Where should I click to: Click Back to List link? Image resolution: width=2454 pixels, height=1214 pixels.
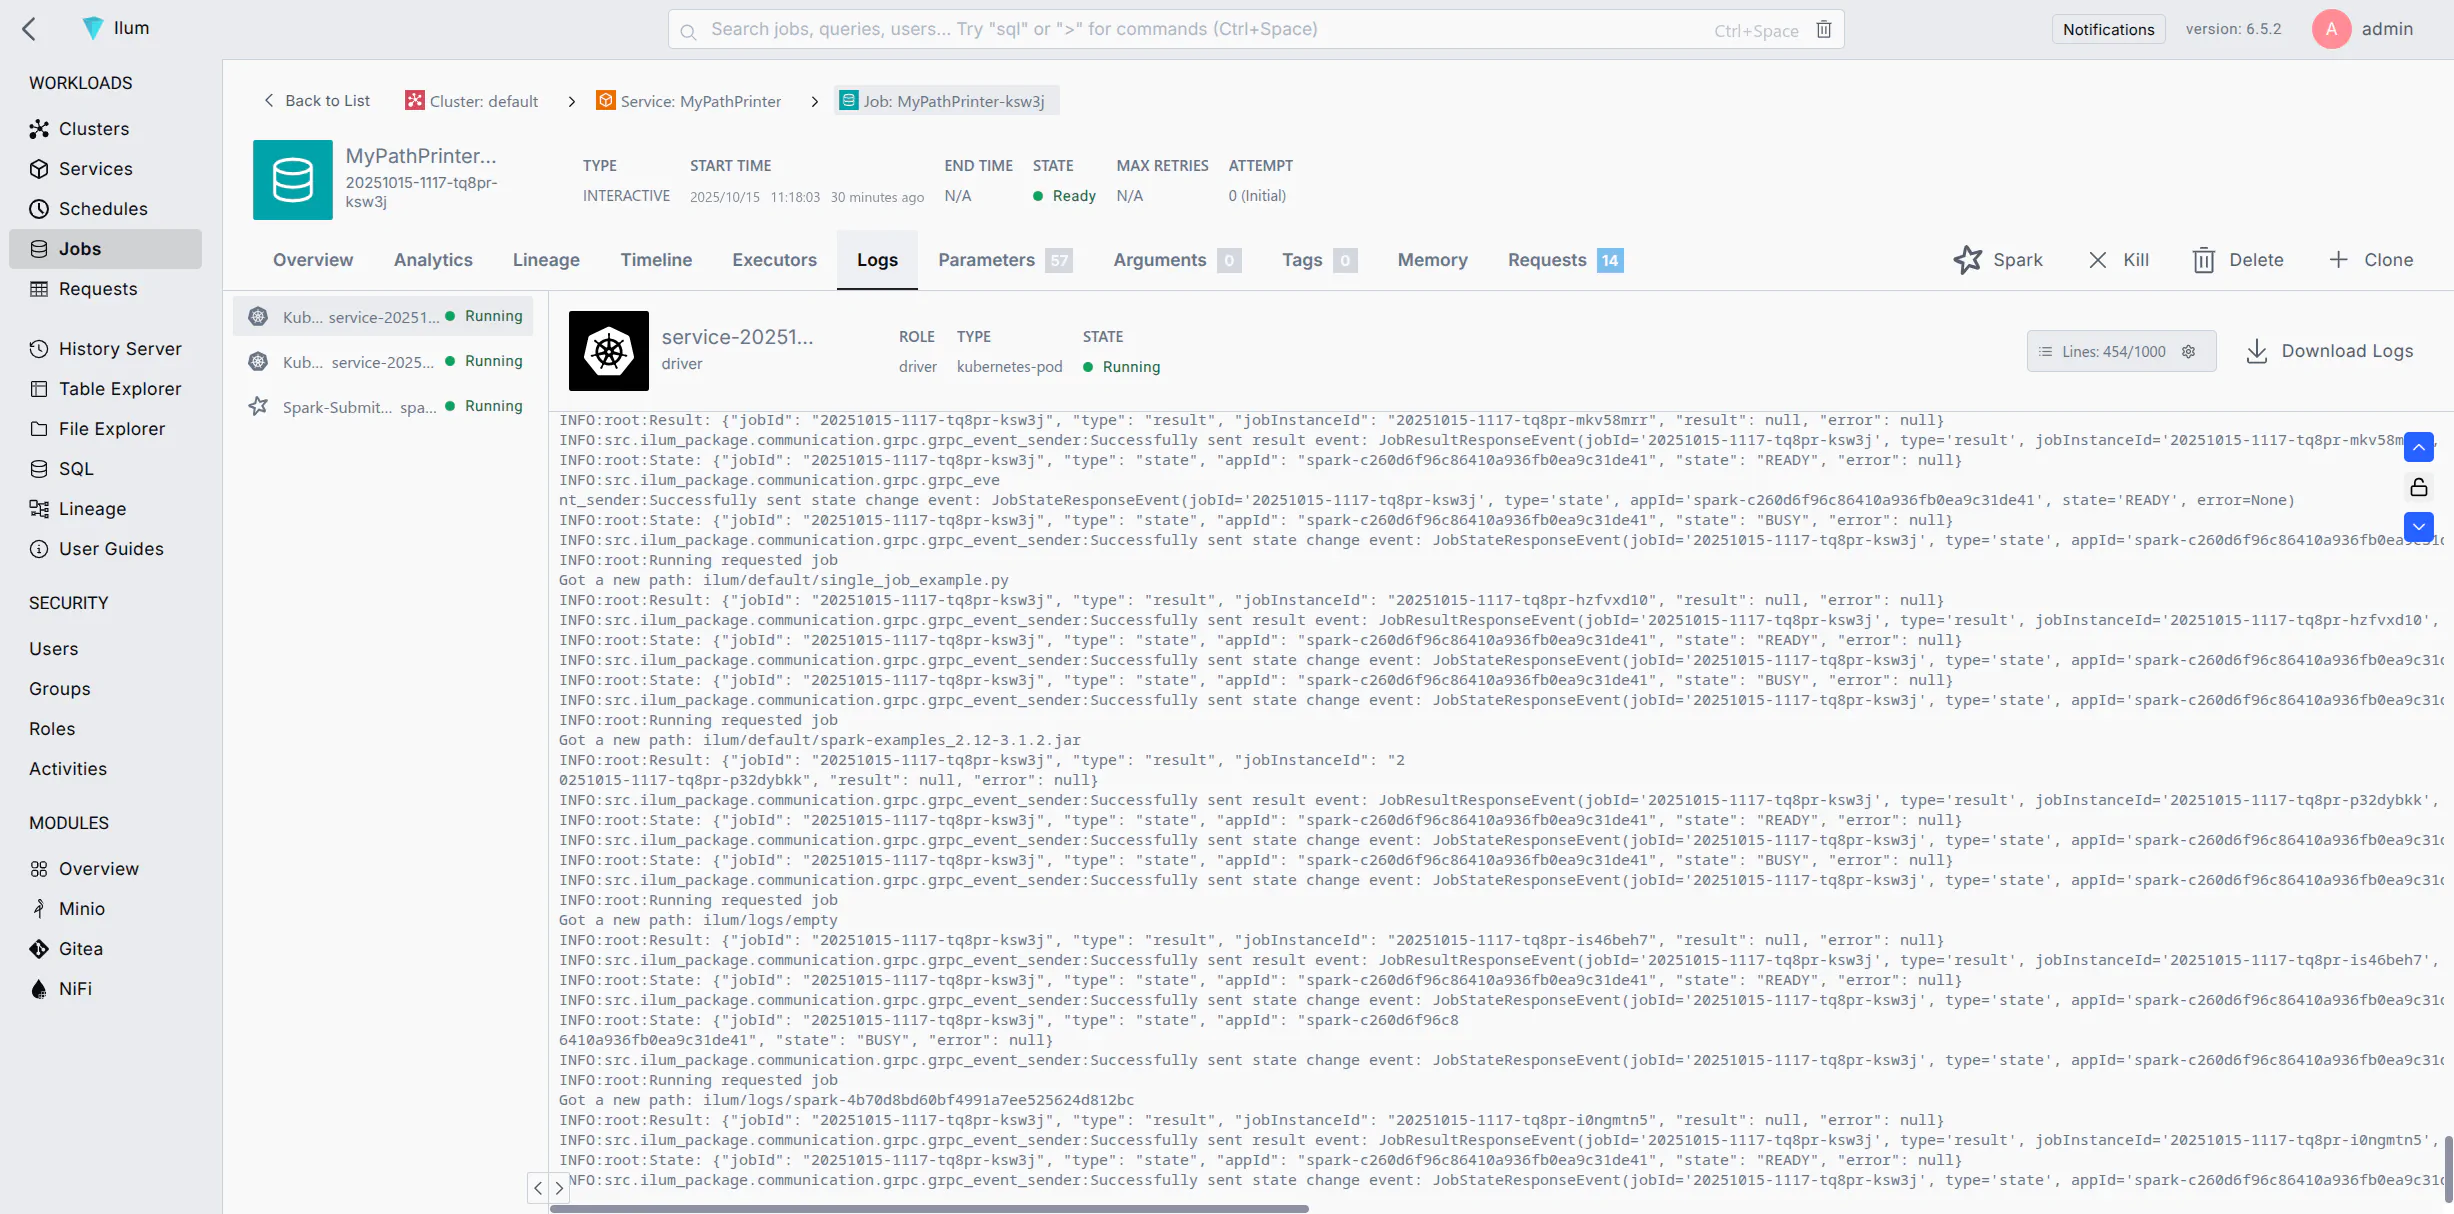[x=316, y=101]
